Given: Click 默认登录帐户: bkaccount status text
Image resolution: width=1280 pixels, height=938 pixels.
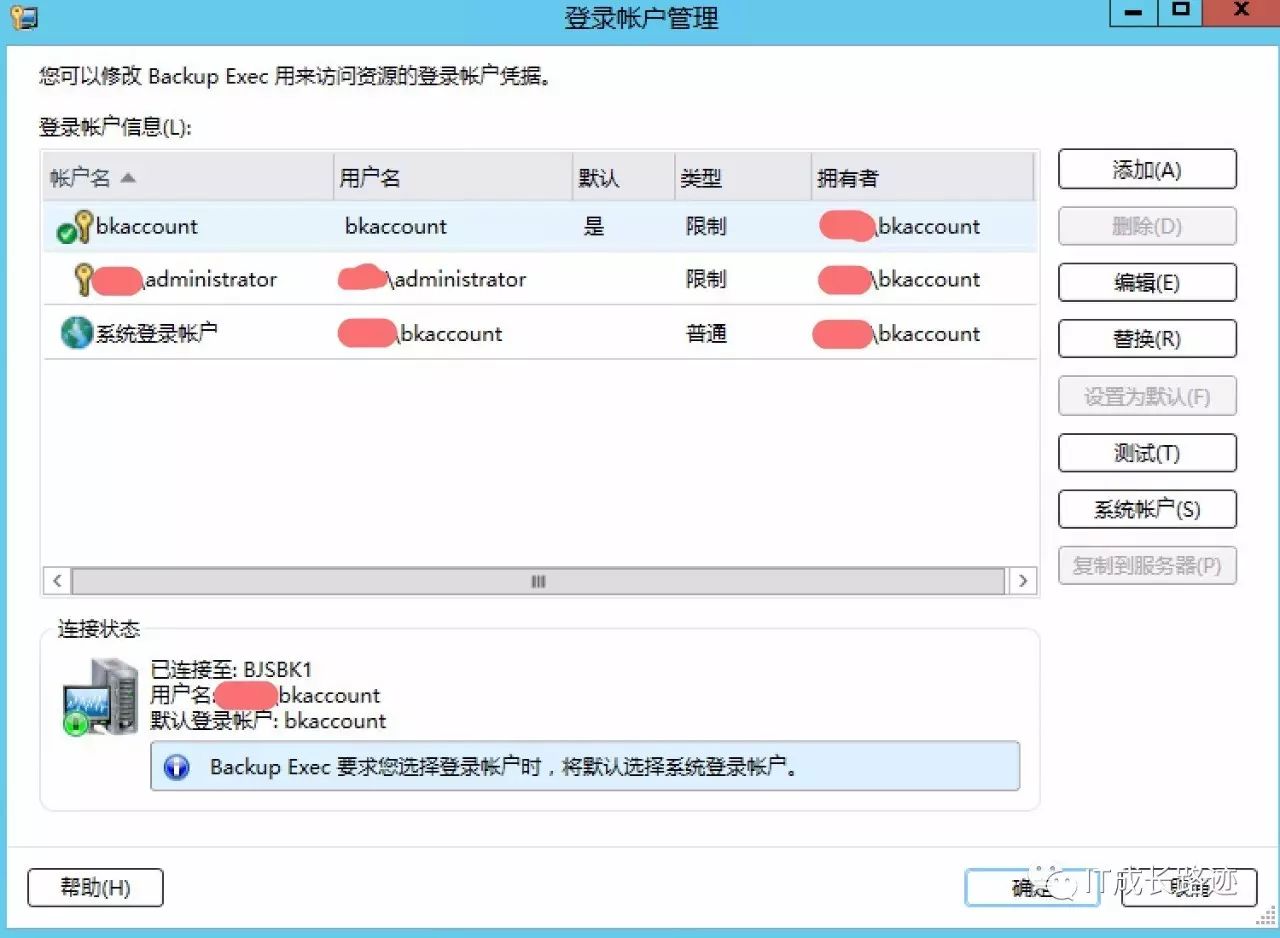Looking at the screenshot, I should point(268,721).
